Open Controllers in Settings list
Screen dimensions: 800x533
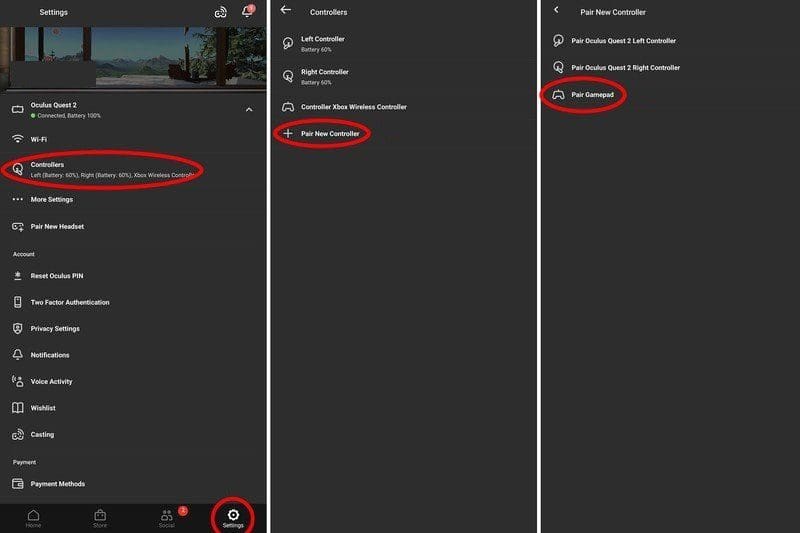133,169
